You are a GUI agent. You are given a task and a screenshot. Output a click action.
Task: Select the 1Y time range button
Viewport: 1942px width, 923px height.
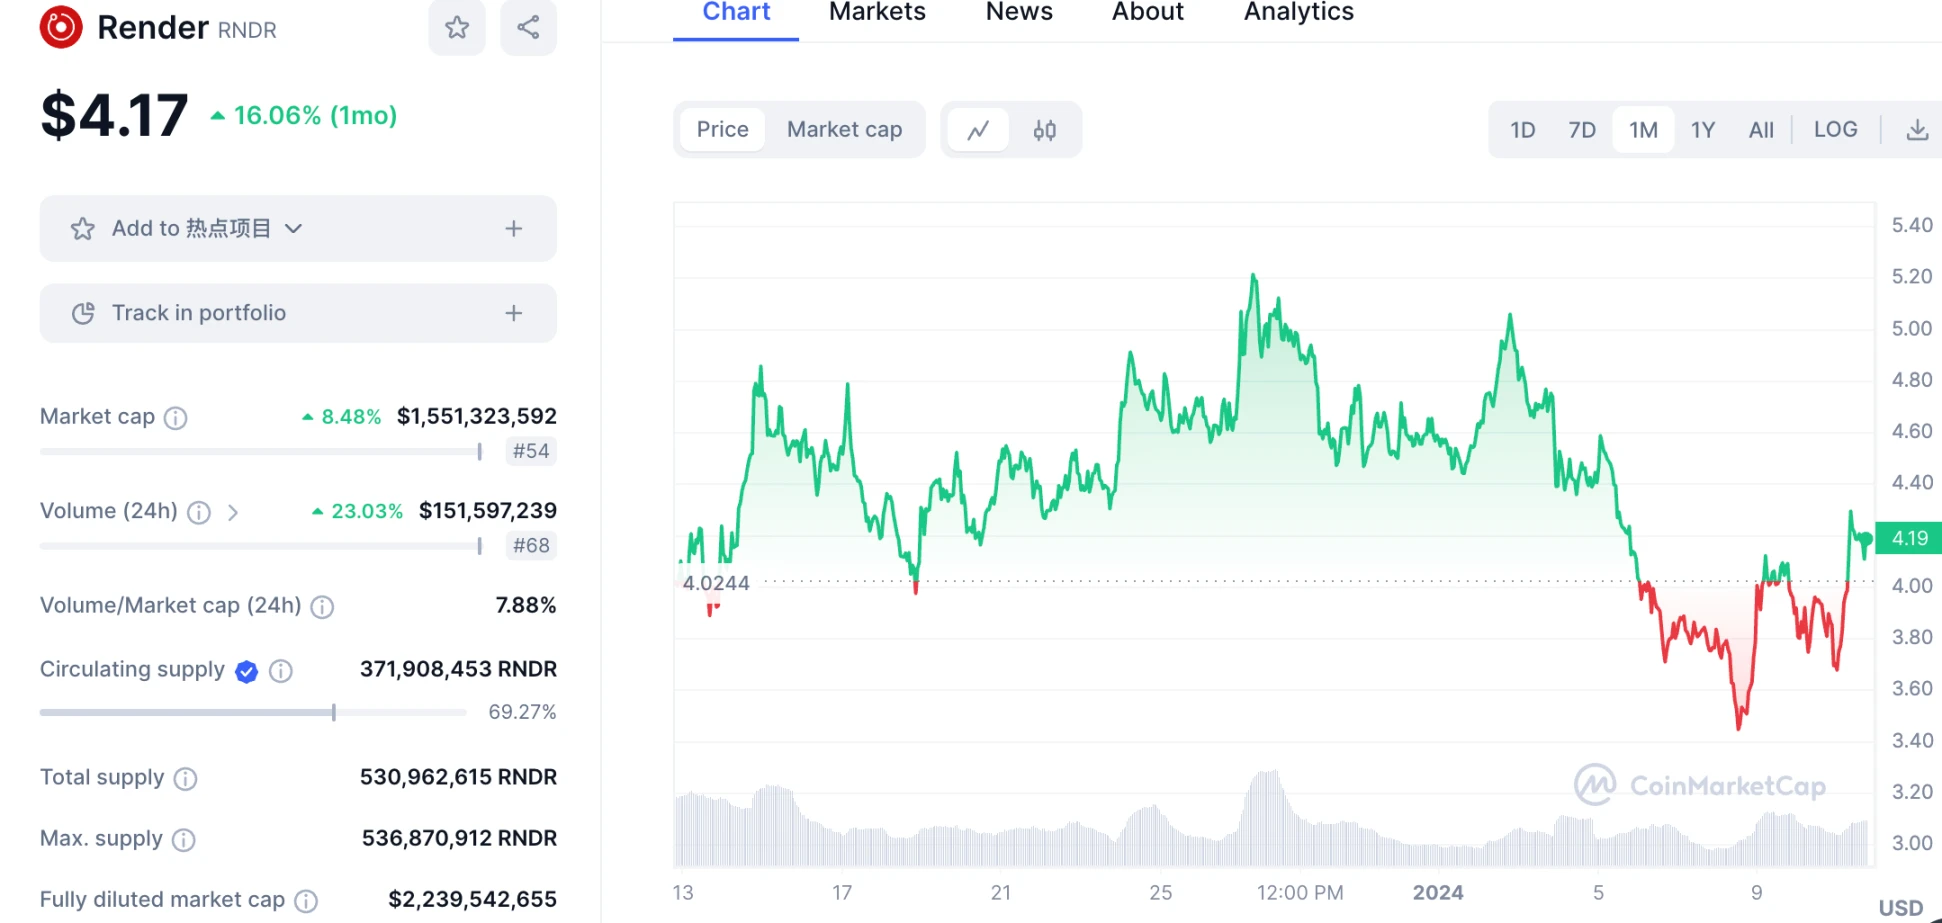1702,130
